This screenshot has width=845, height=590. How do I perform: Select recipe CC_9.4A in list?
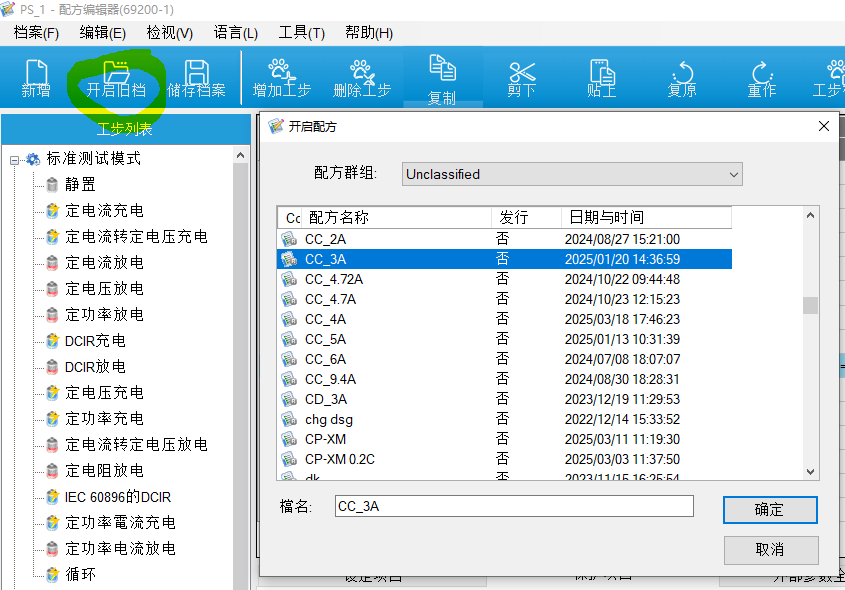coord(504,379)
